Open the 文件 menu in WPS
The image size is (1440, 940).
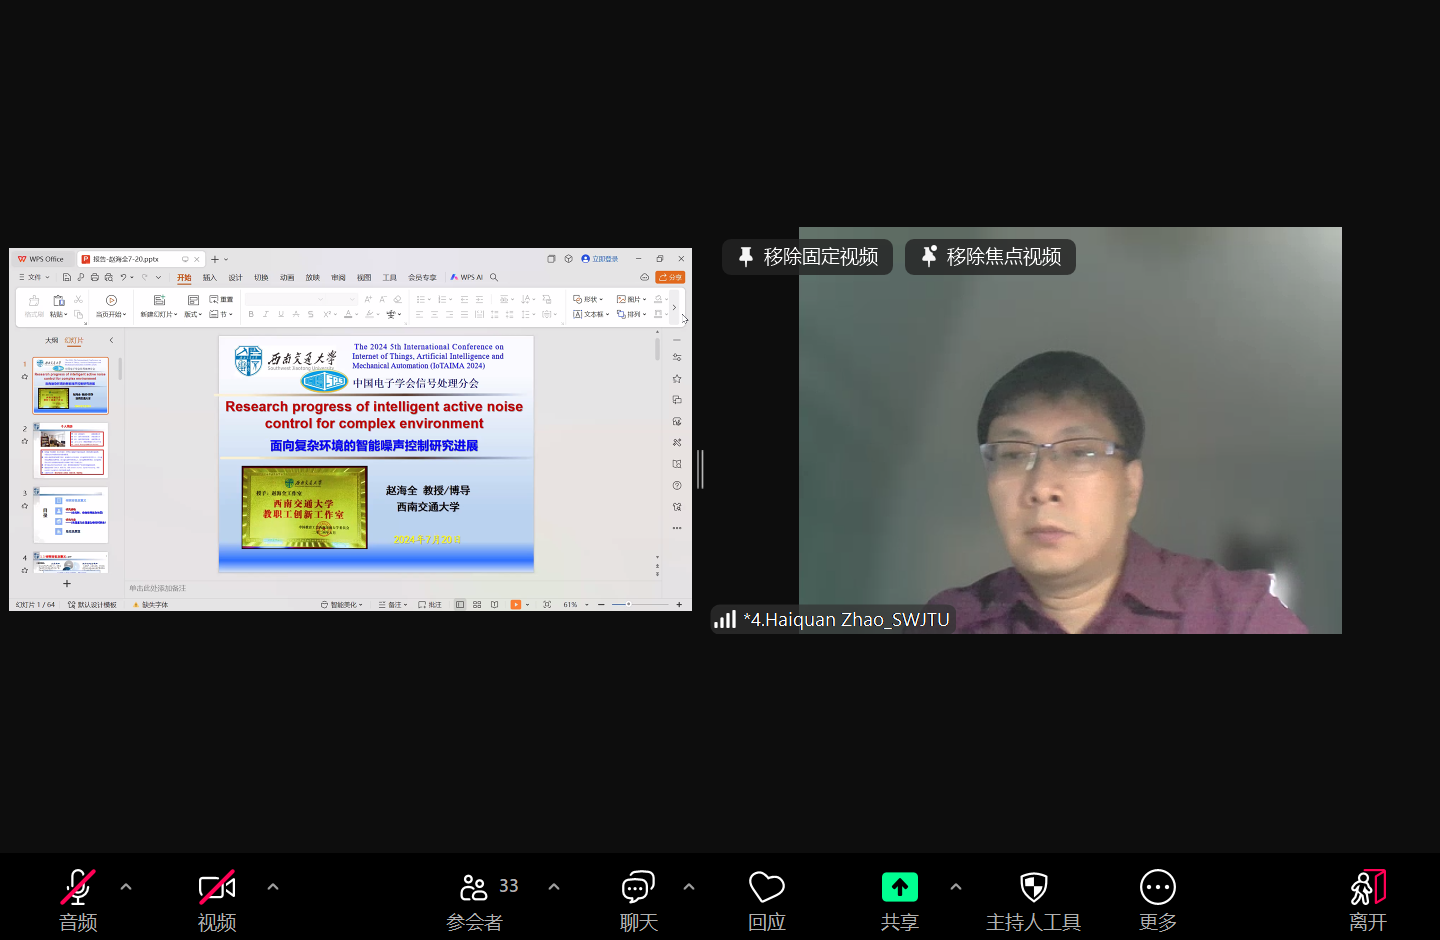(34, 278)
